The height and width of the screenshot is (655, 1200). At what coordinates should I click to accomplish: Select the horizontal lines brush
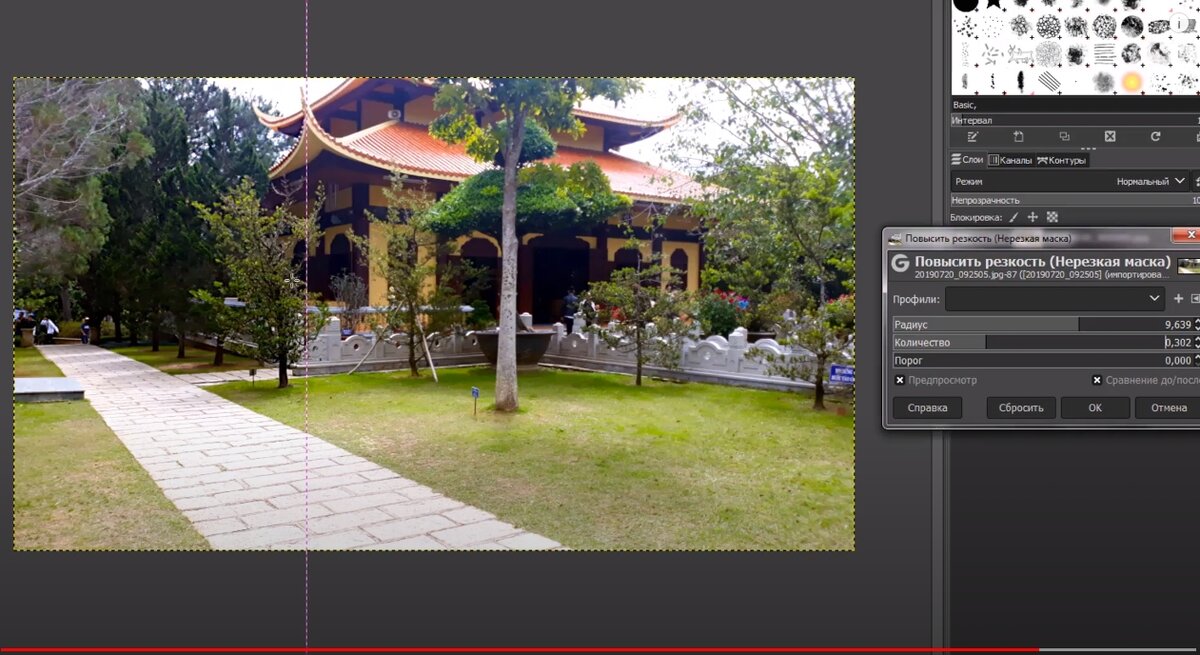click(1104, 53)
